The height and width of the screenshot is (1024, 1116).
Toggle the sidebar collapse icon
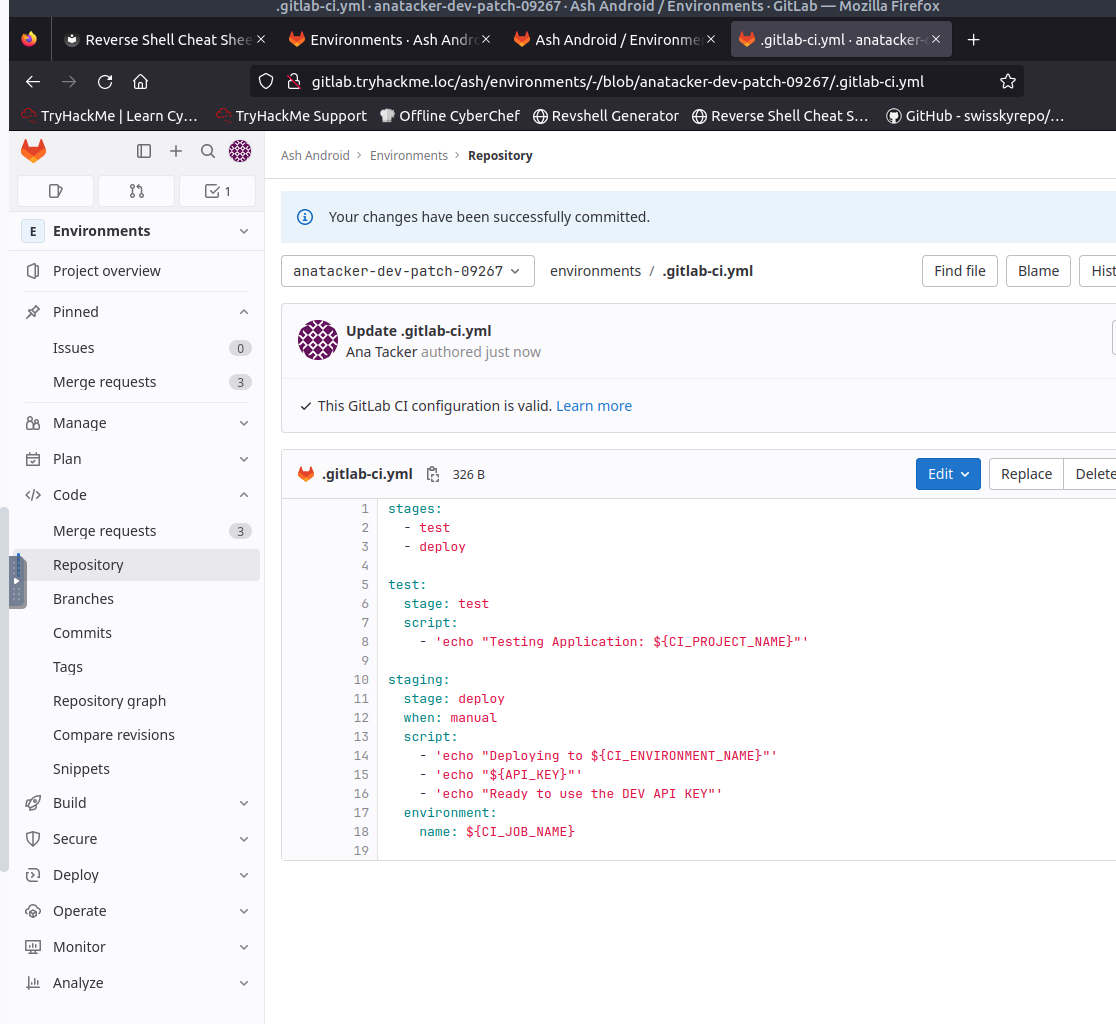[144, 151]
